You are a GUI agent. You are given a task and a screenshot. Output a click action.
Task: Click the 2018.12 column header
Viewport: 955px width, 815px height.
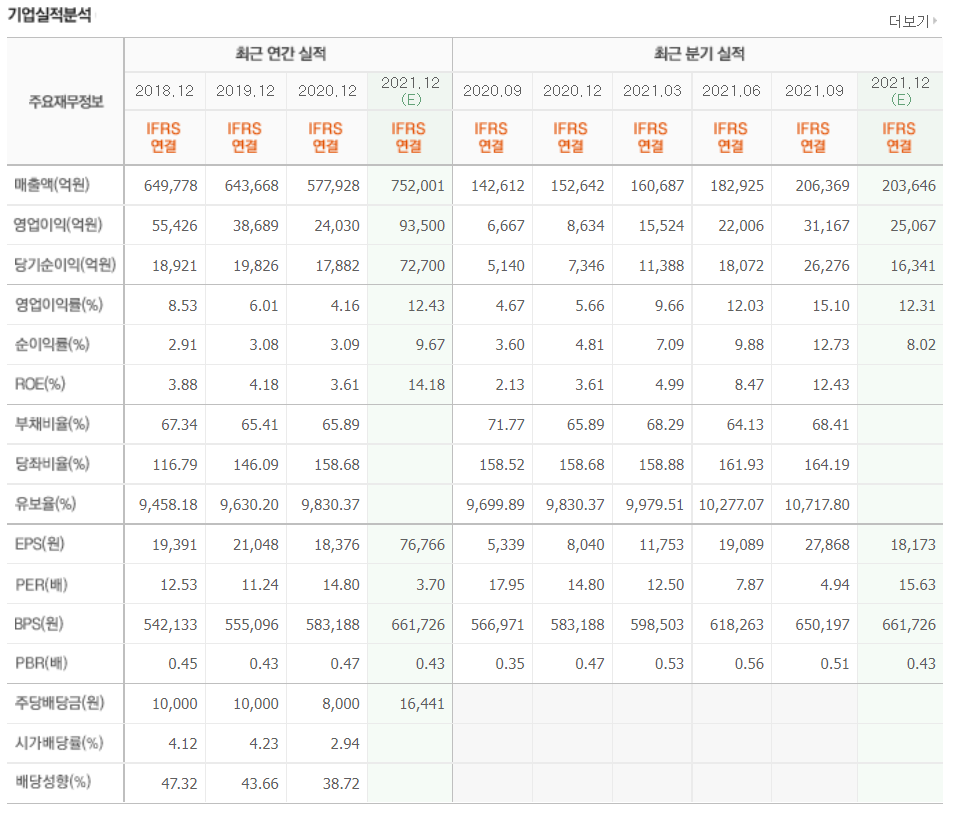164,91
